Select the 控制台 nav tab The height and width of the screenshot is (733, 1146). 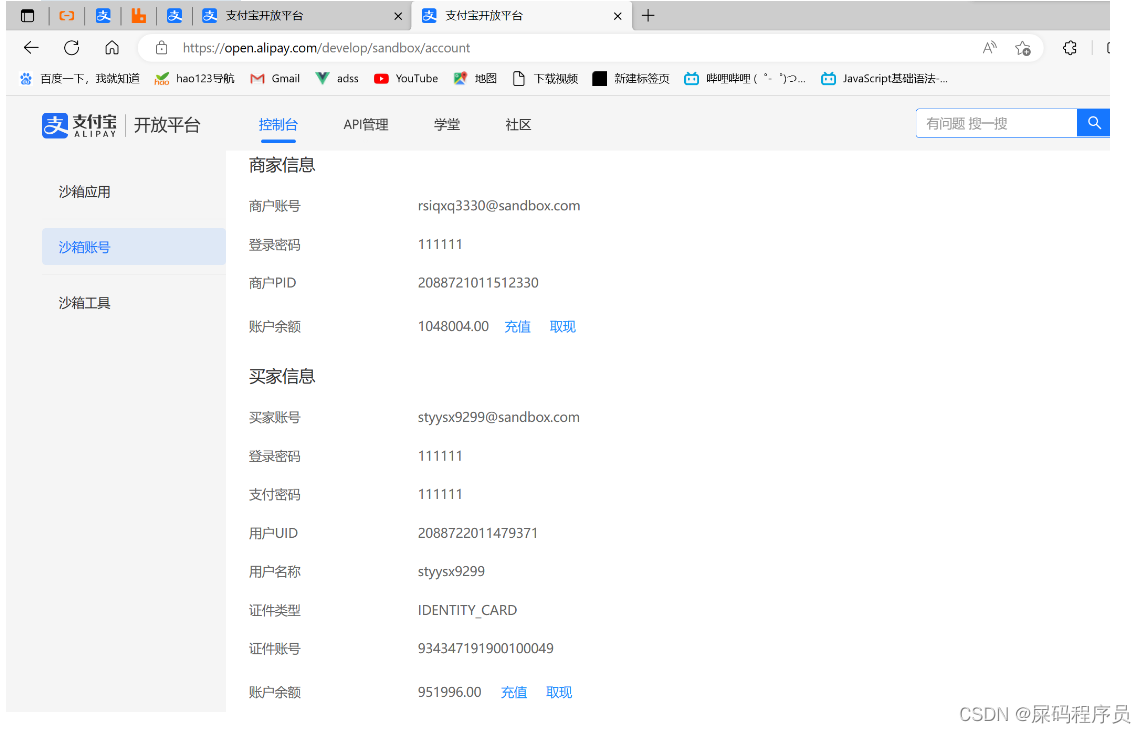click(x=278, y=125)
